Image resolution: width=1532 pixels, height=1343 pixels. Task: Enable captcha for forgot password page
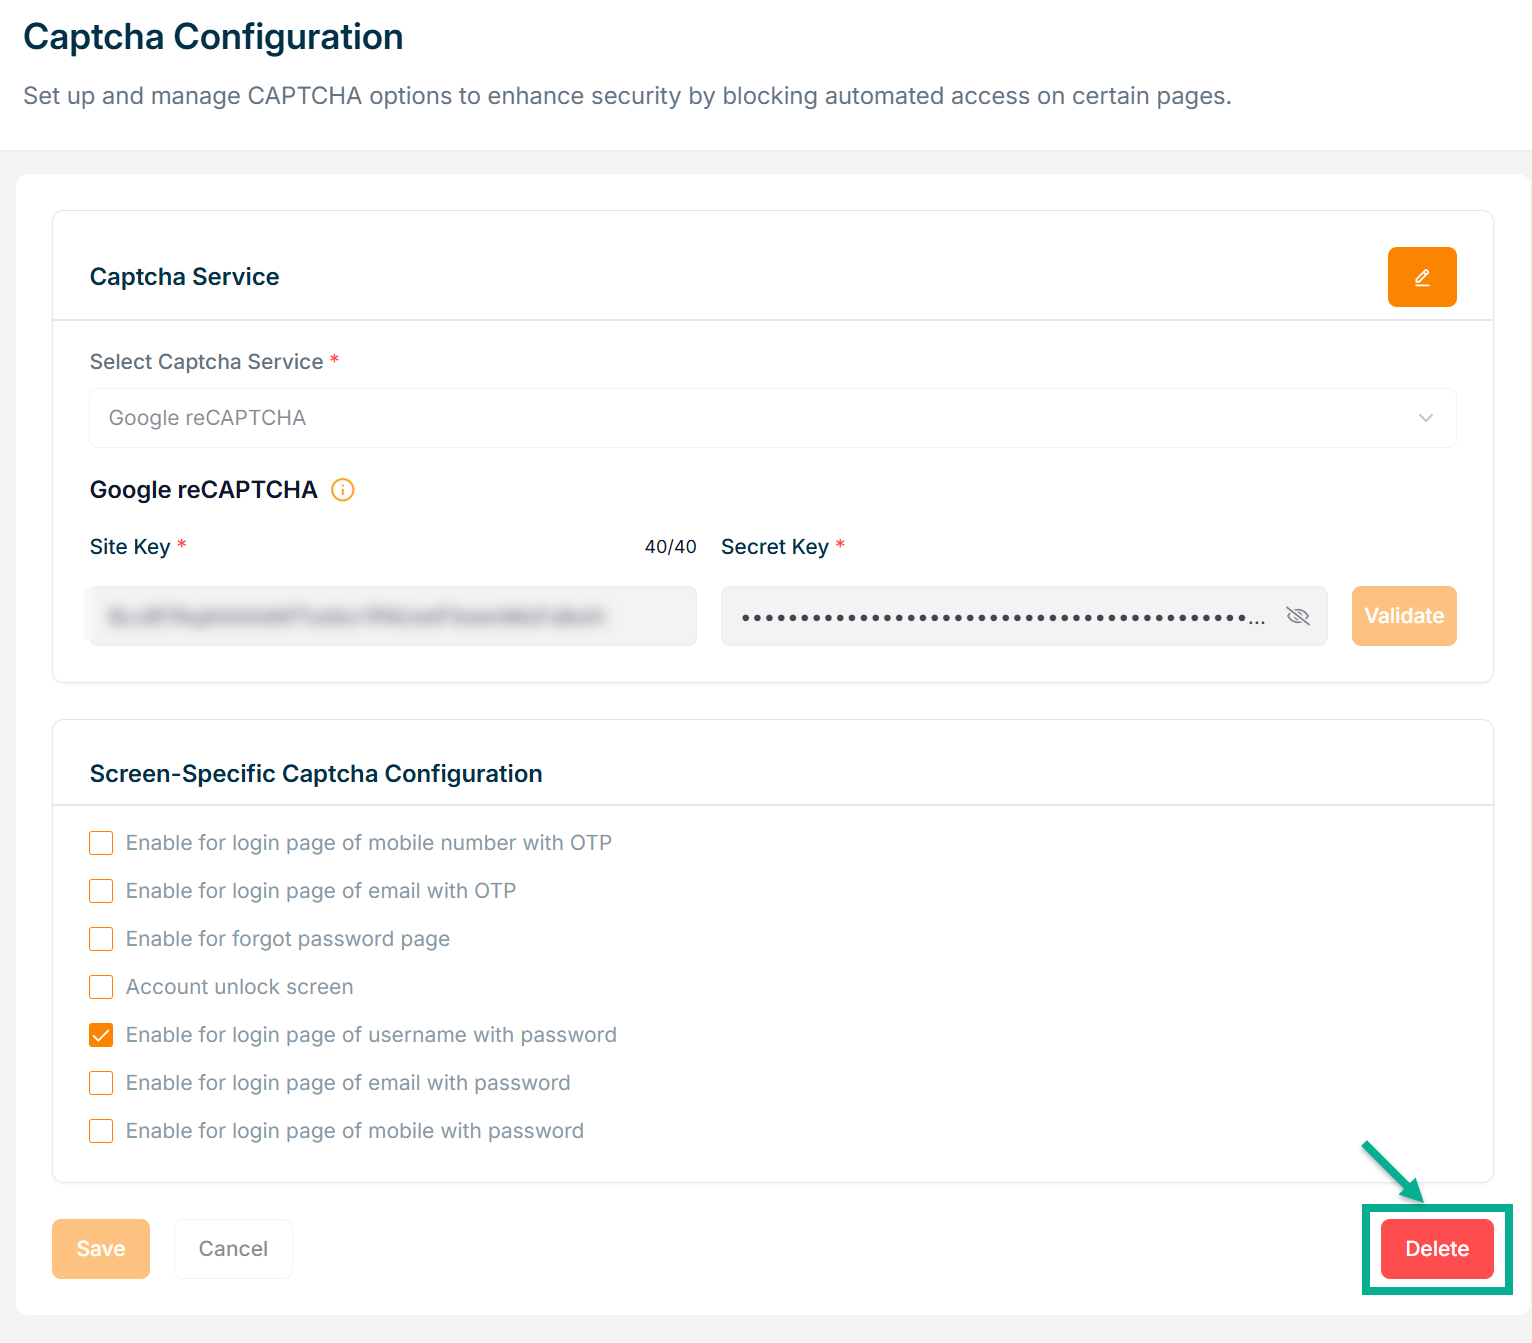(101, 939)
